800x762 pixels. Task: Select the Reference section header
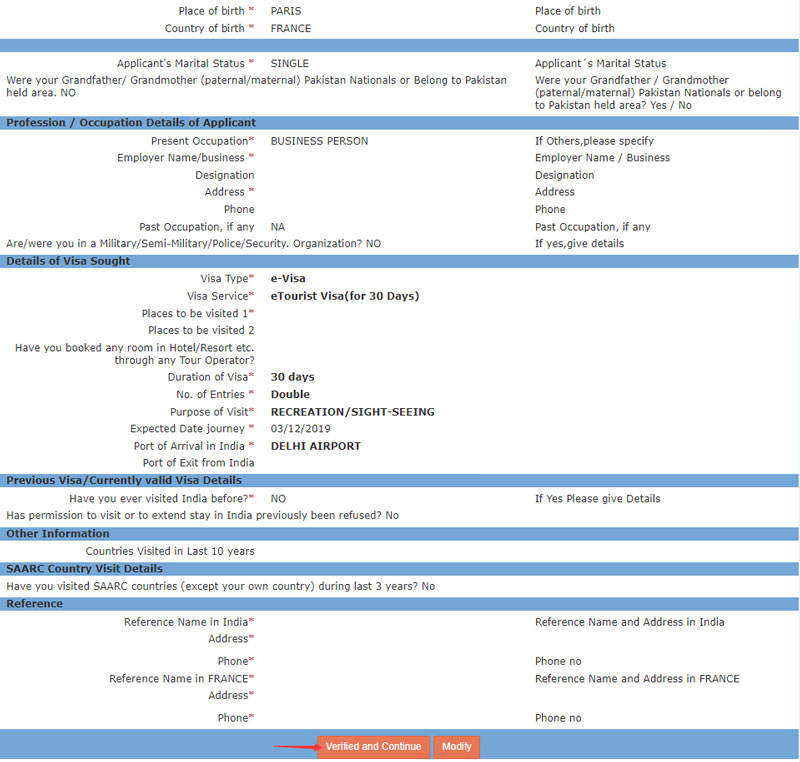[x=35, y=604]
